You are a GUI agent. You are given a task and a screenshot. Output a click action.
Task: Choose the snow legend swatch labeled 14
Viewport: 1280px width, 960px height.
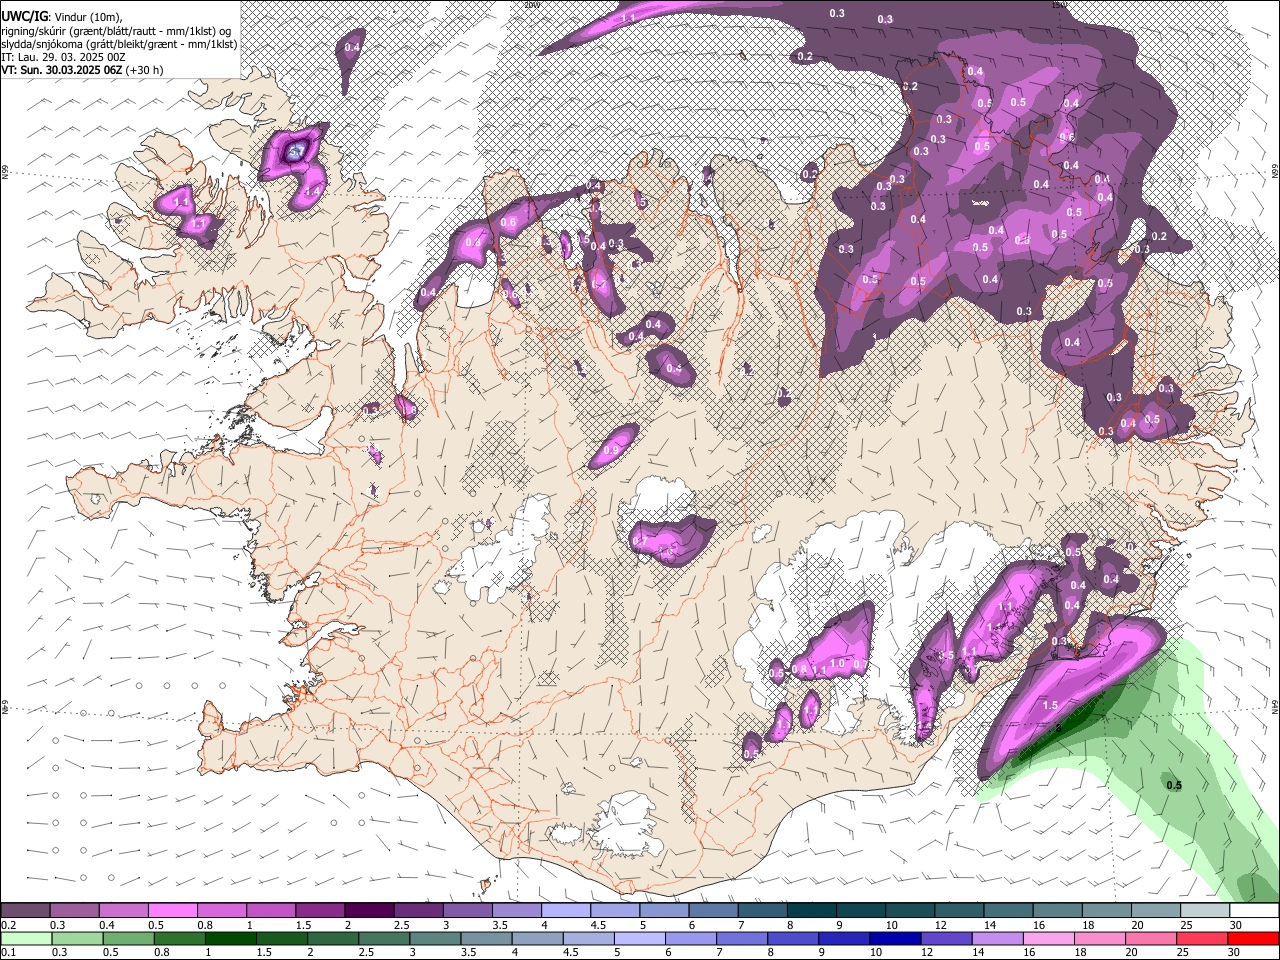click(x=1007, y=911)
